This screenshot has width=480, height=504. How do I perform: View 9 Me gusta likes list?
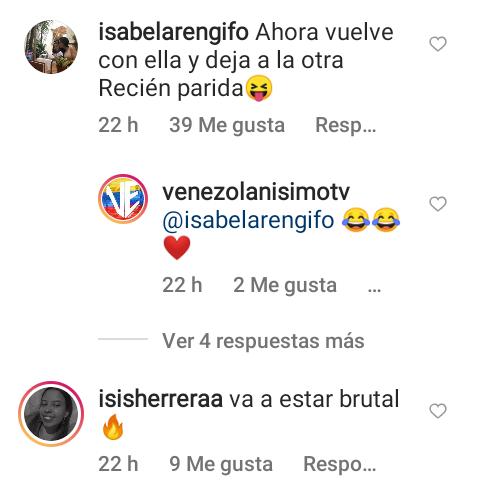tap(221, 464)
